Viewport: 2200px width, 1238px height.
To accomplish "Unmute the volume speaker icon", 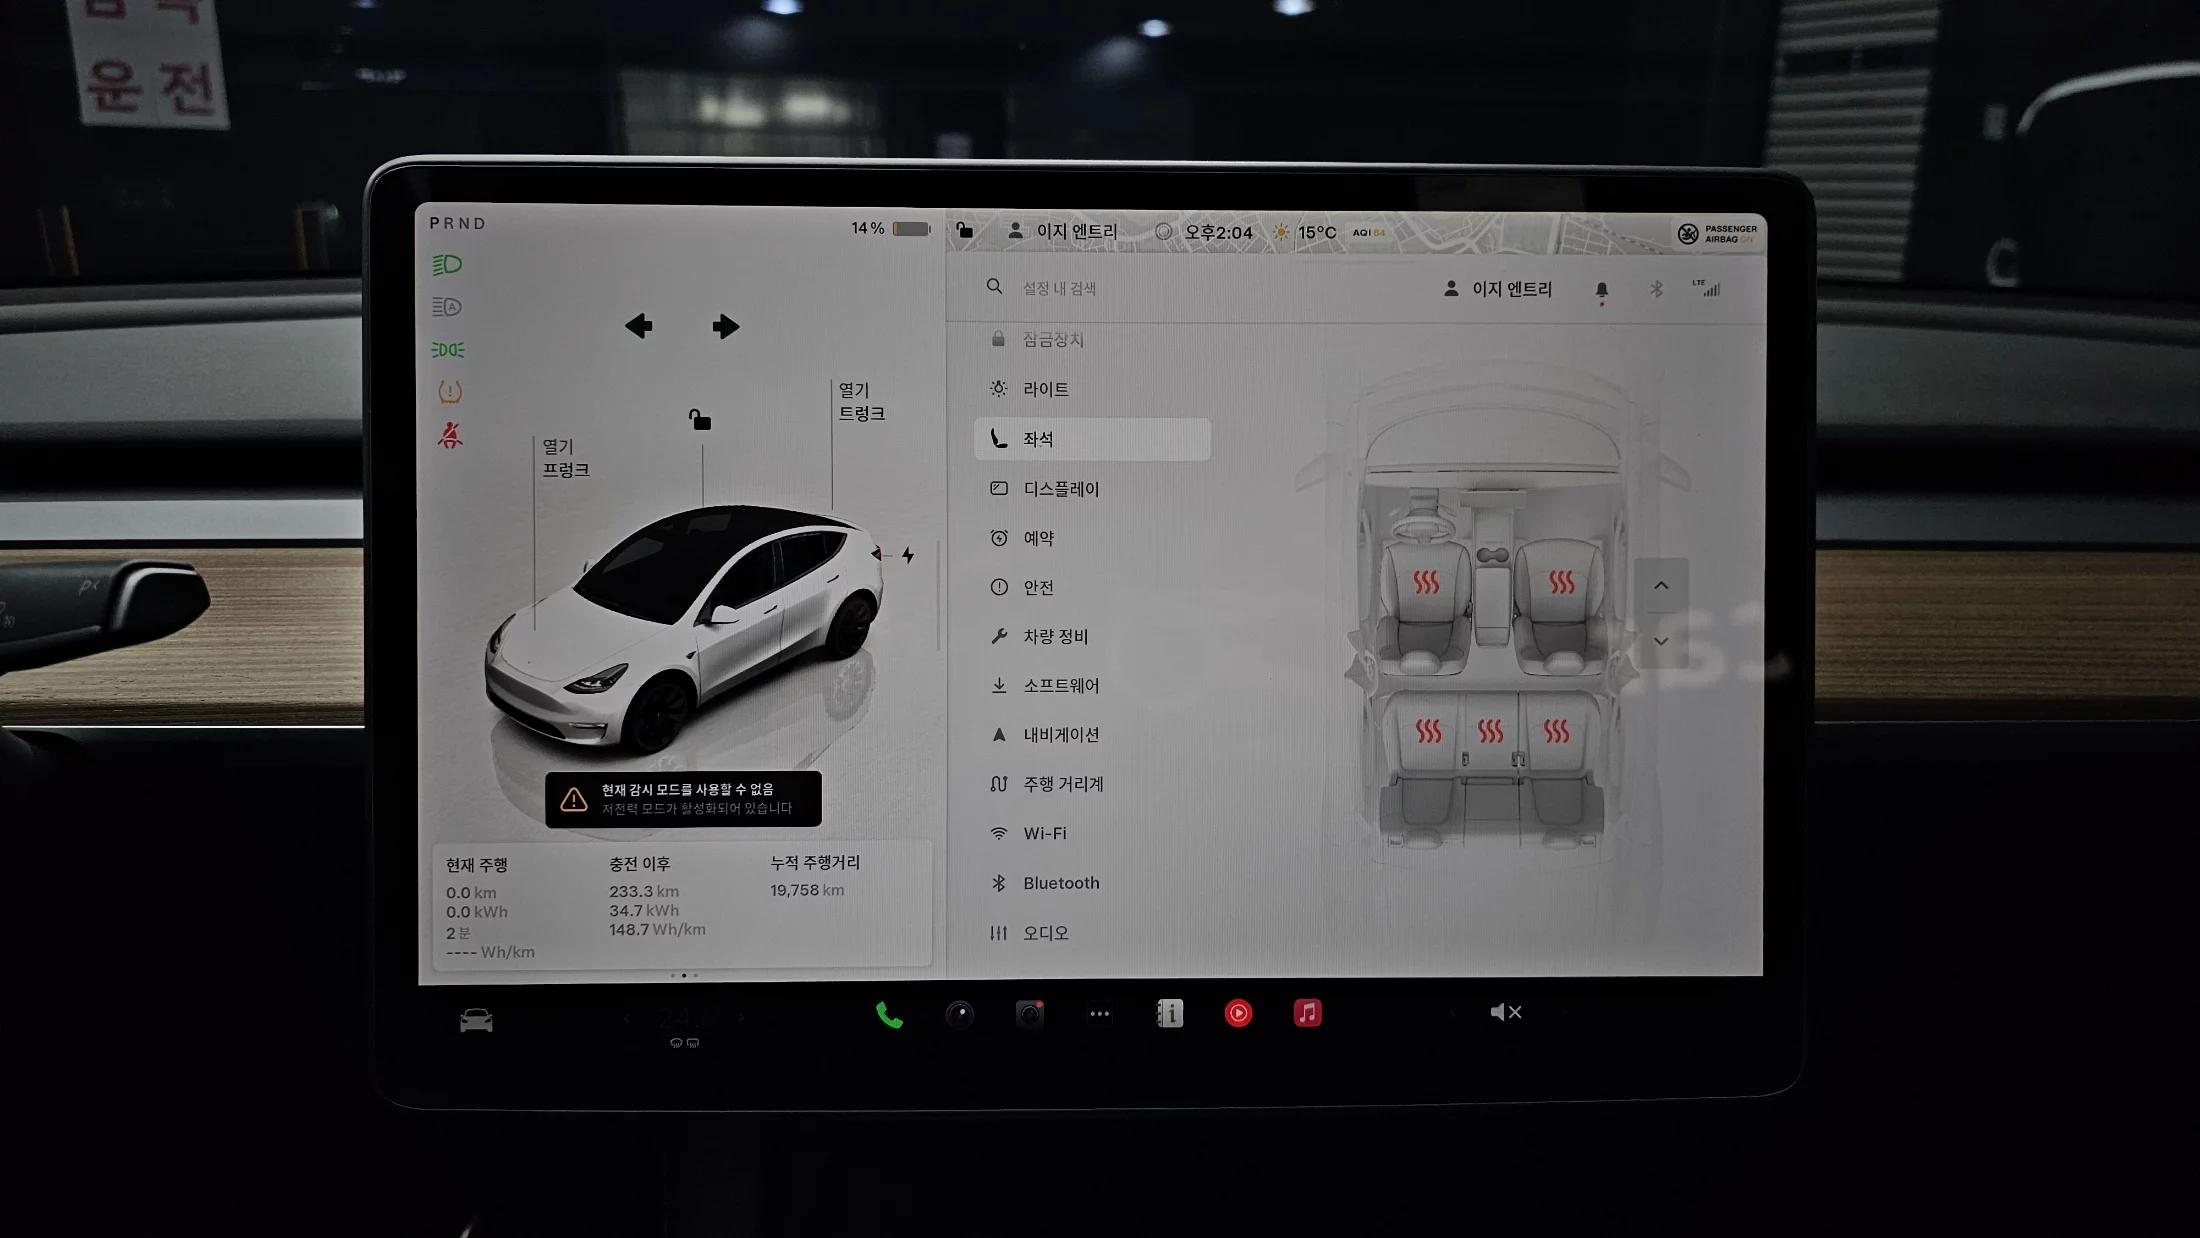I will [x=1504, y=1012].
